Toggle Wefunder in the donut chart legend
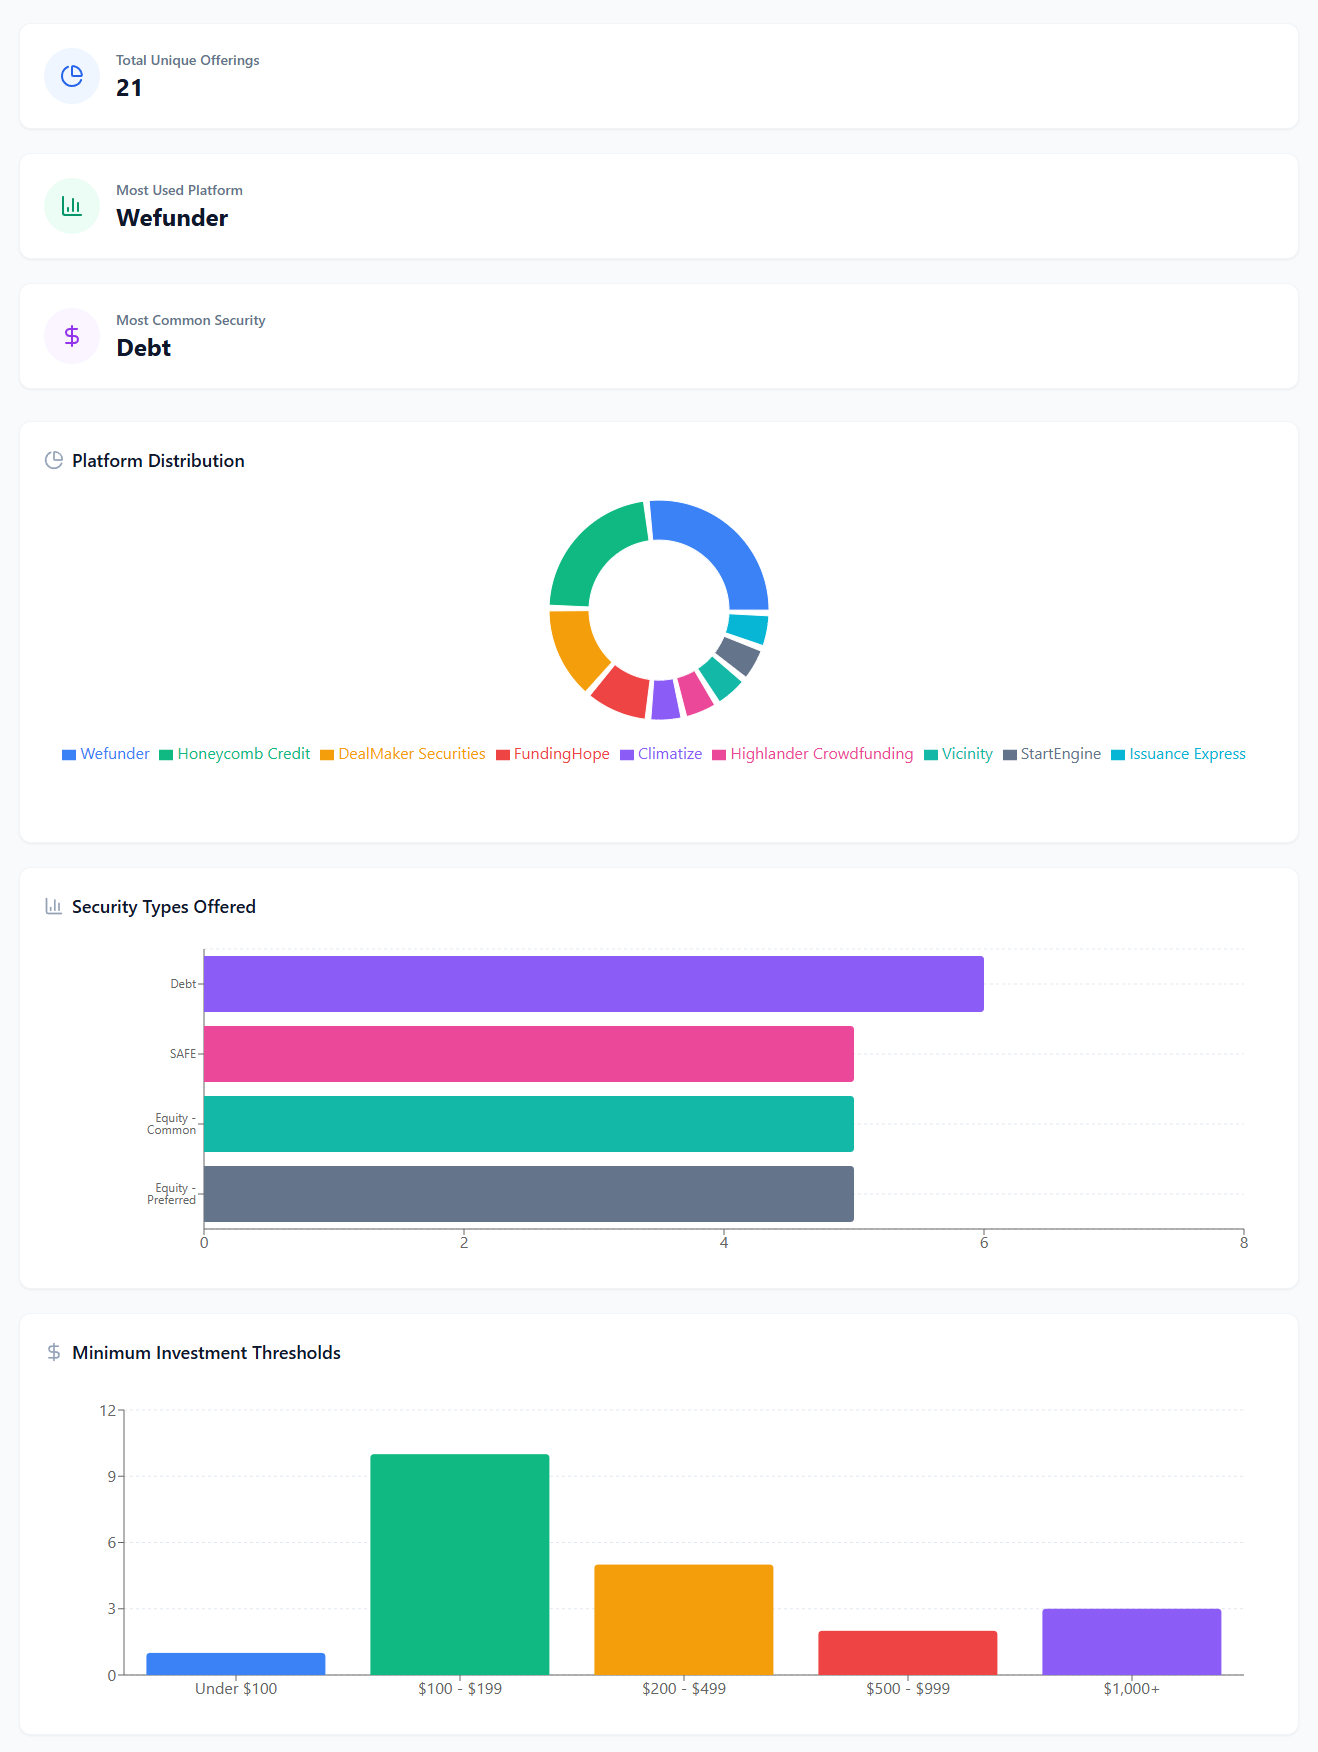 [106, 754]
